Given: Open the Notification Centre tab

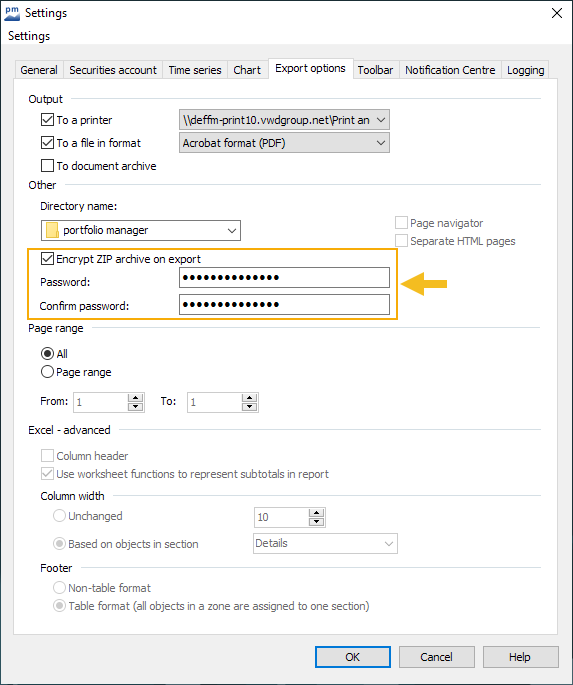Looking at the screenshot, I should tap(450, 70).
